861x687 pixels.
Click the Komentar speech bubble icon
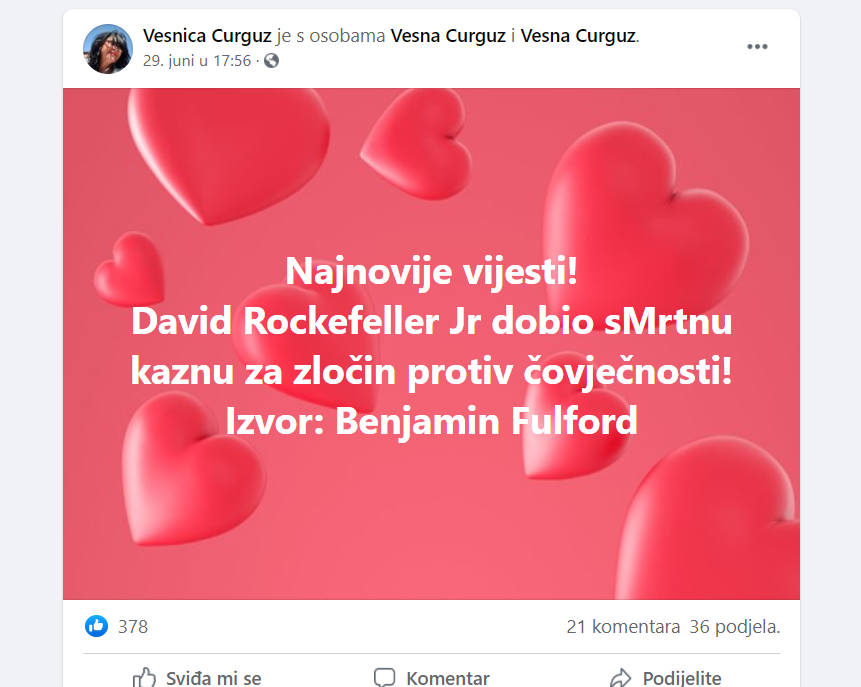tap(384, 678)
